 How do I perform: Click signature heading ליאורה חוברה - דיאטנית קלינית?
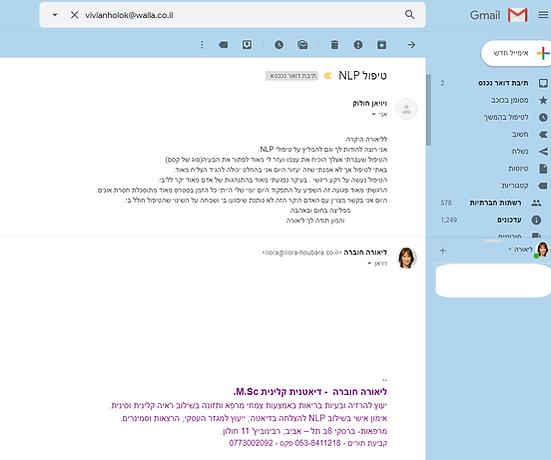point(310,391)
